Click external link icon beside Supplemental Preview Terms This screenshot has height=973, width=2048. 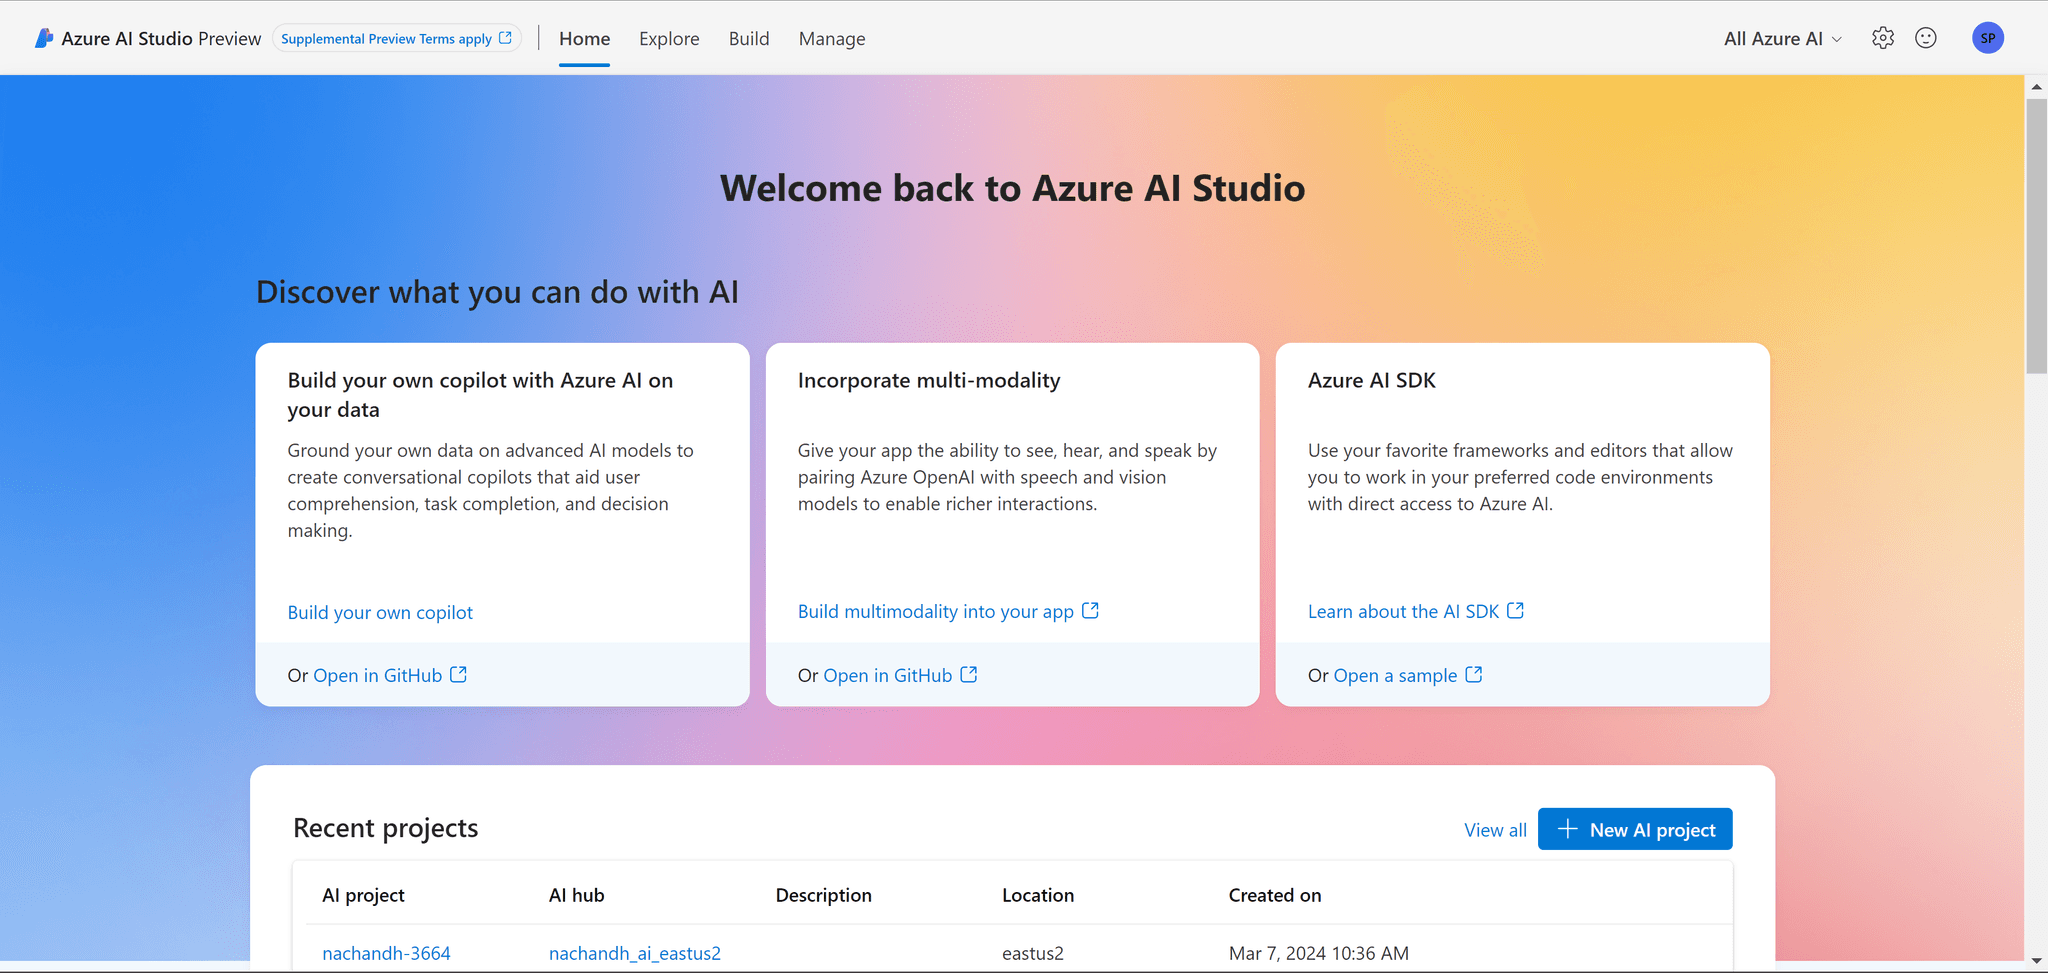(x=506, y=38)
